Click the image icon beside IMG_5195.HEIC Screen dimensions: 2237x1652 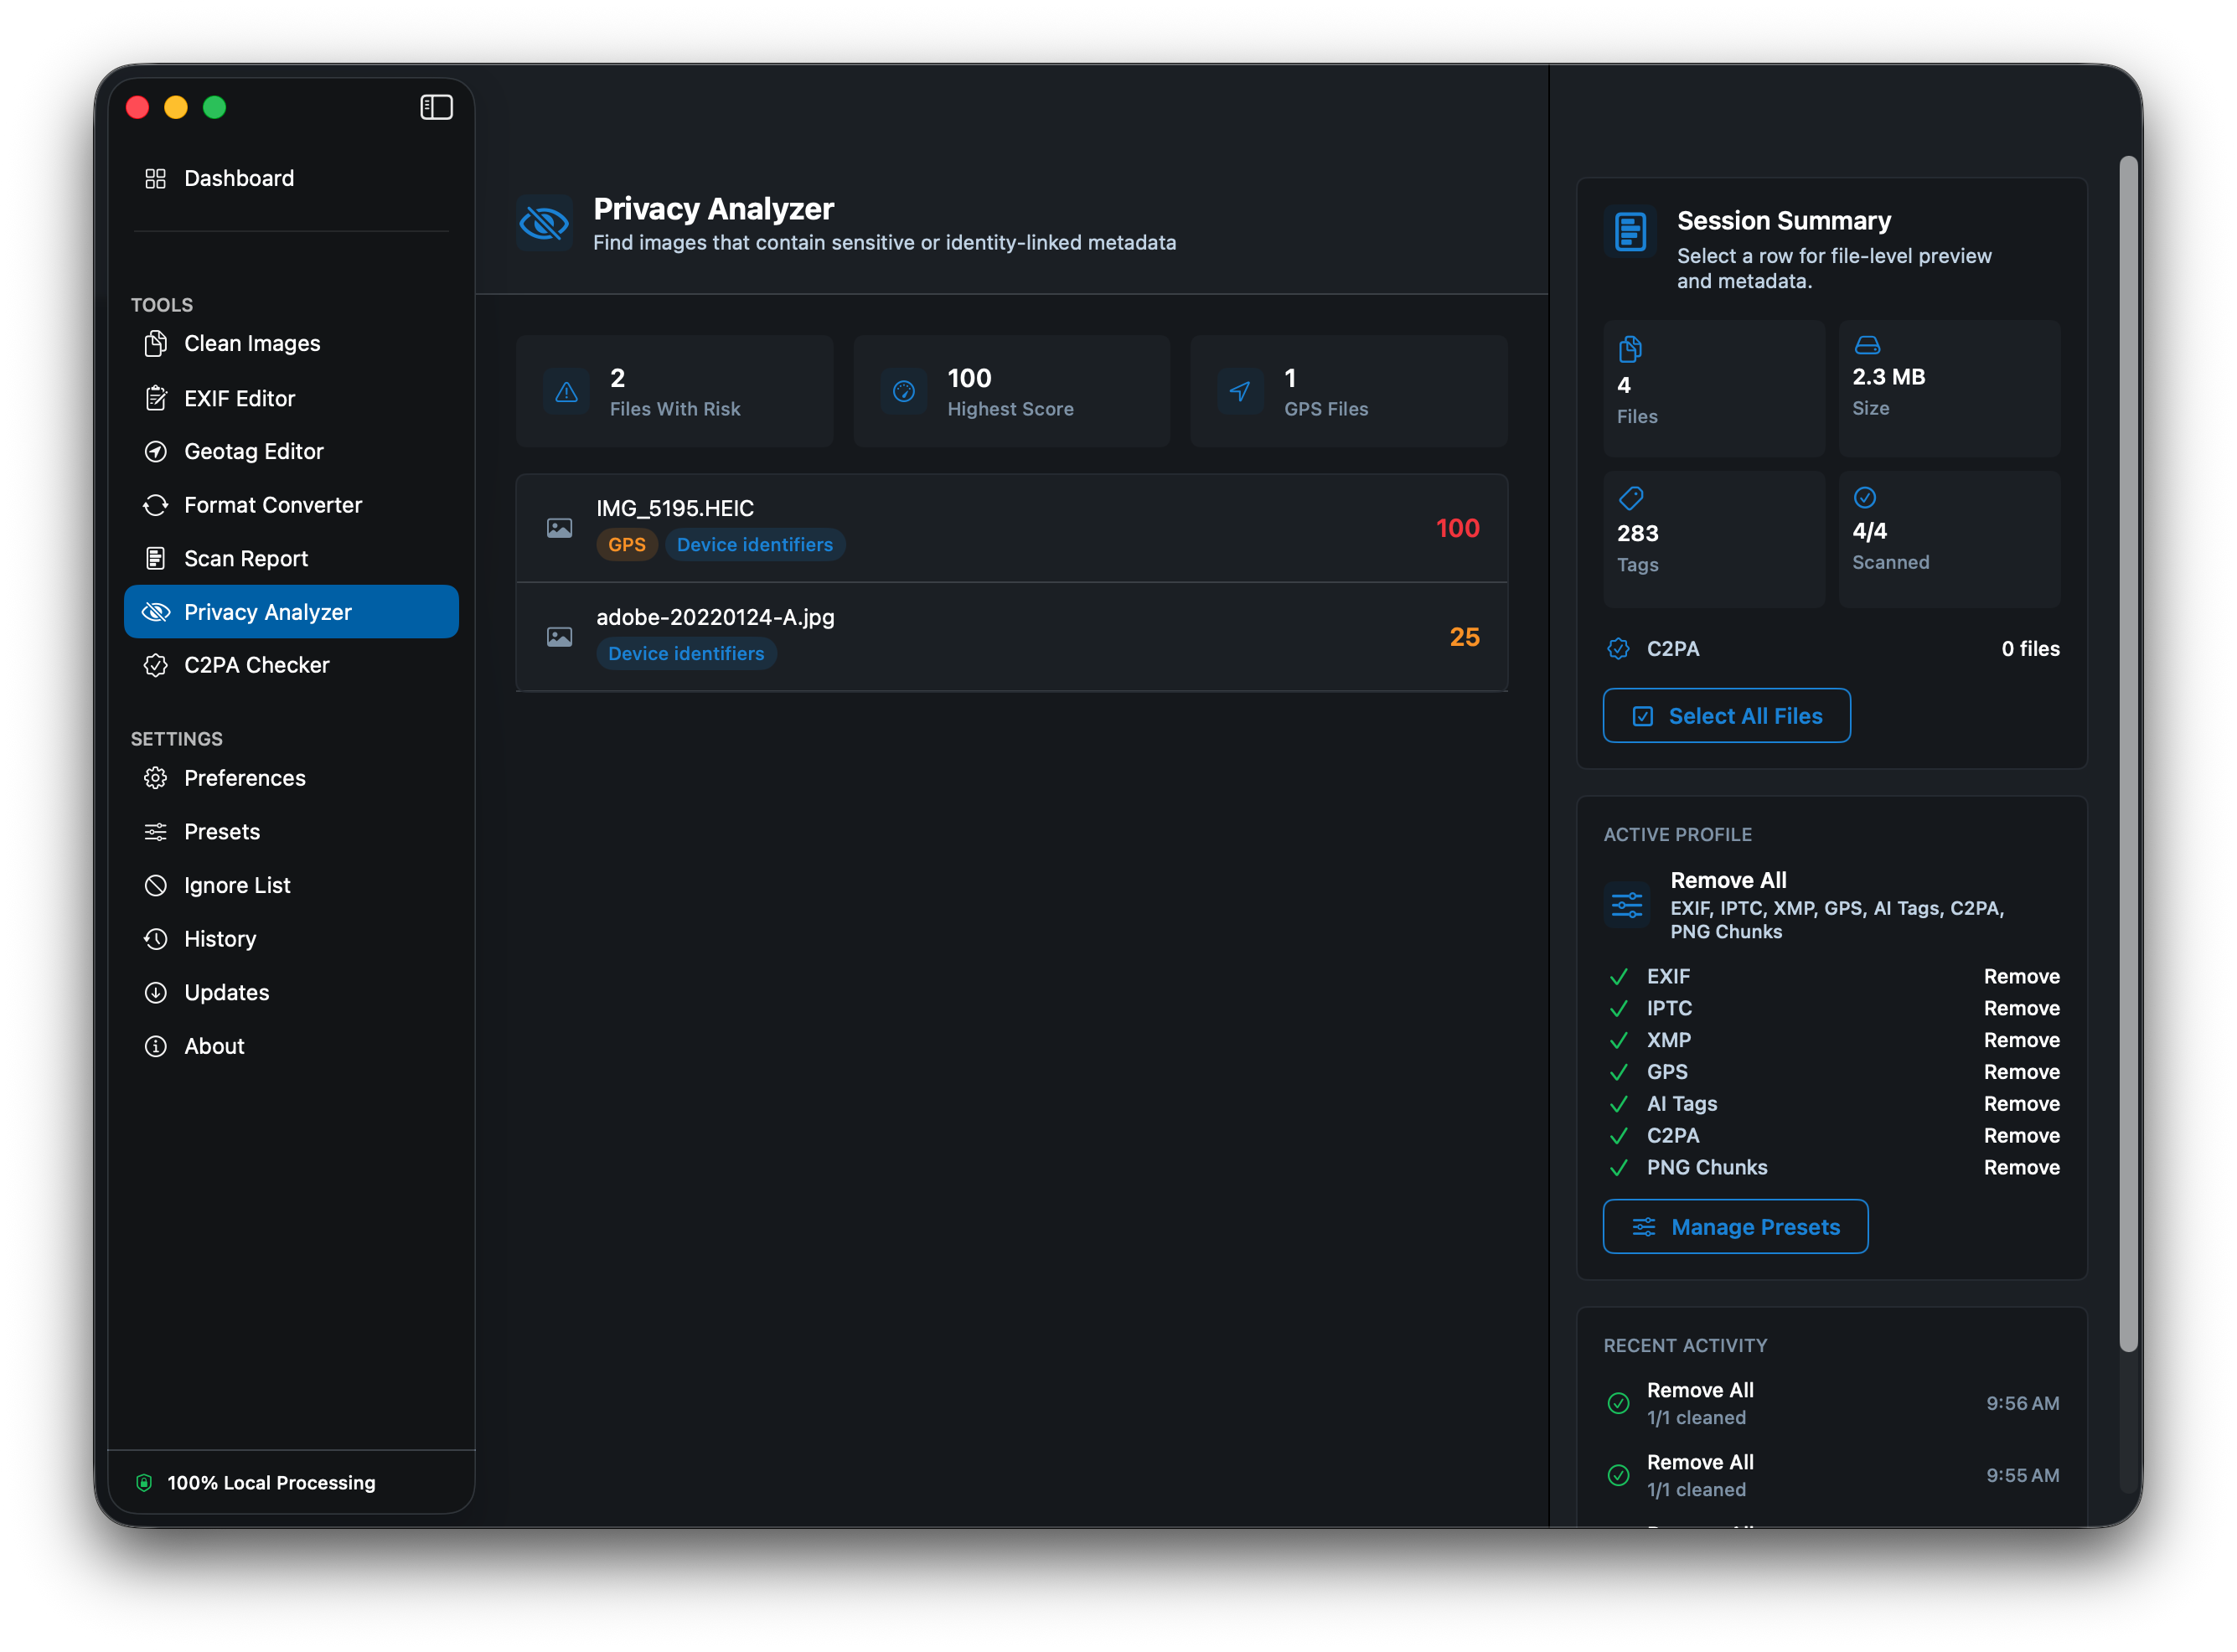pyautogui.click(x=559, y=528)
